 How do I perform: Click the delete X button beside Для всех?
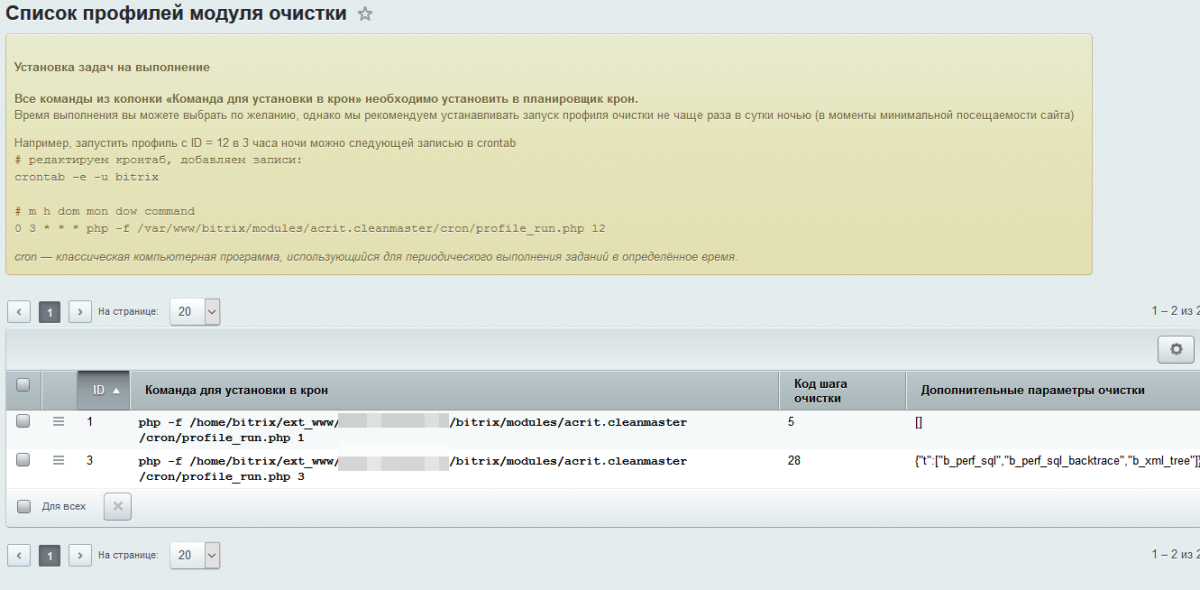(x=117, y=506)
